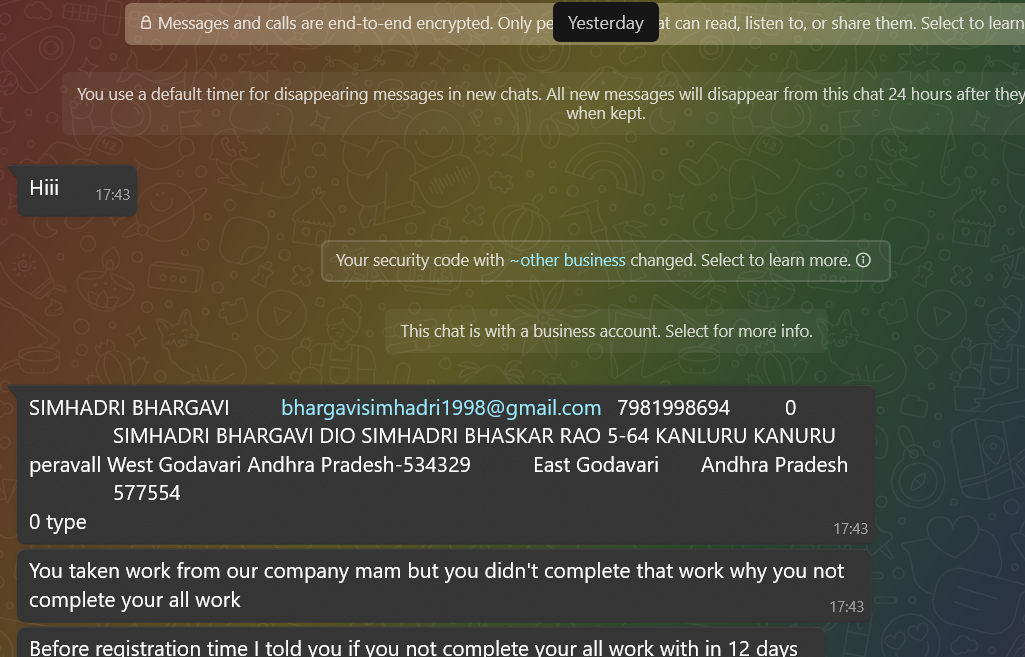The image size is (1025, 657).
Task: Select the end-to-end encrypted notice banner
Action: tap(575, 24)
